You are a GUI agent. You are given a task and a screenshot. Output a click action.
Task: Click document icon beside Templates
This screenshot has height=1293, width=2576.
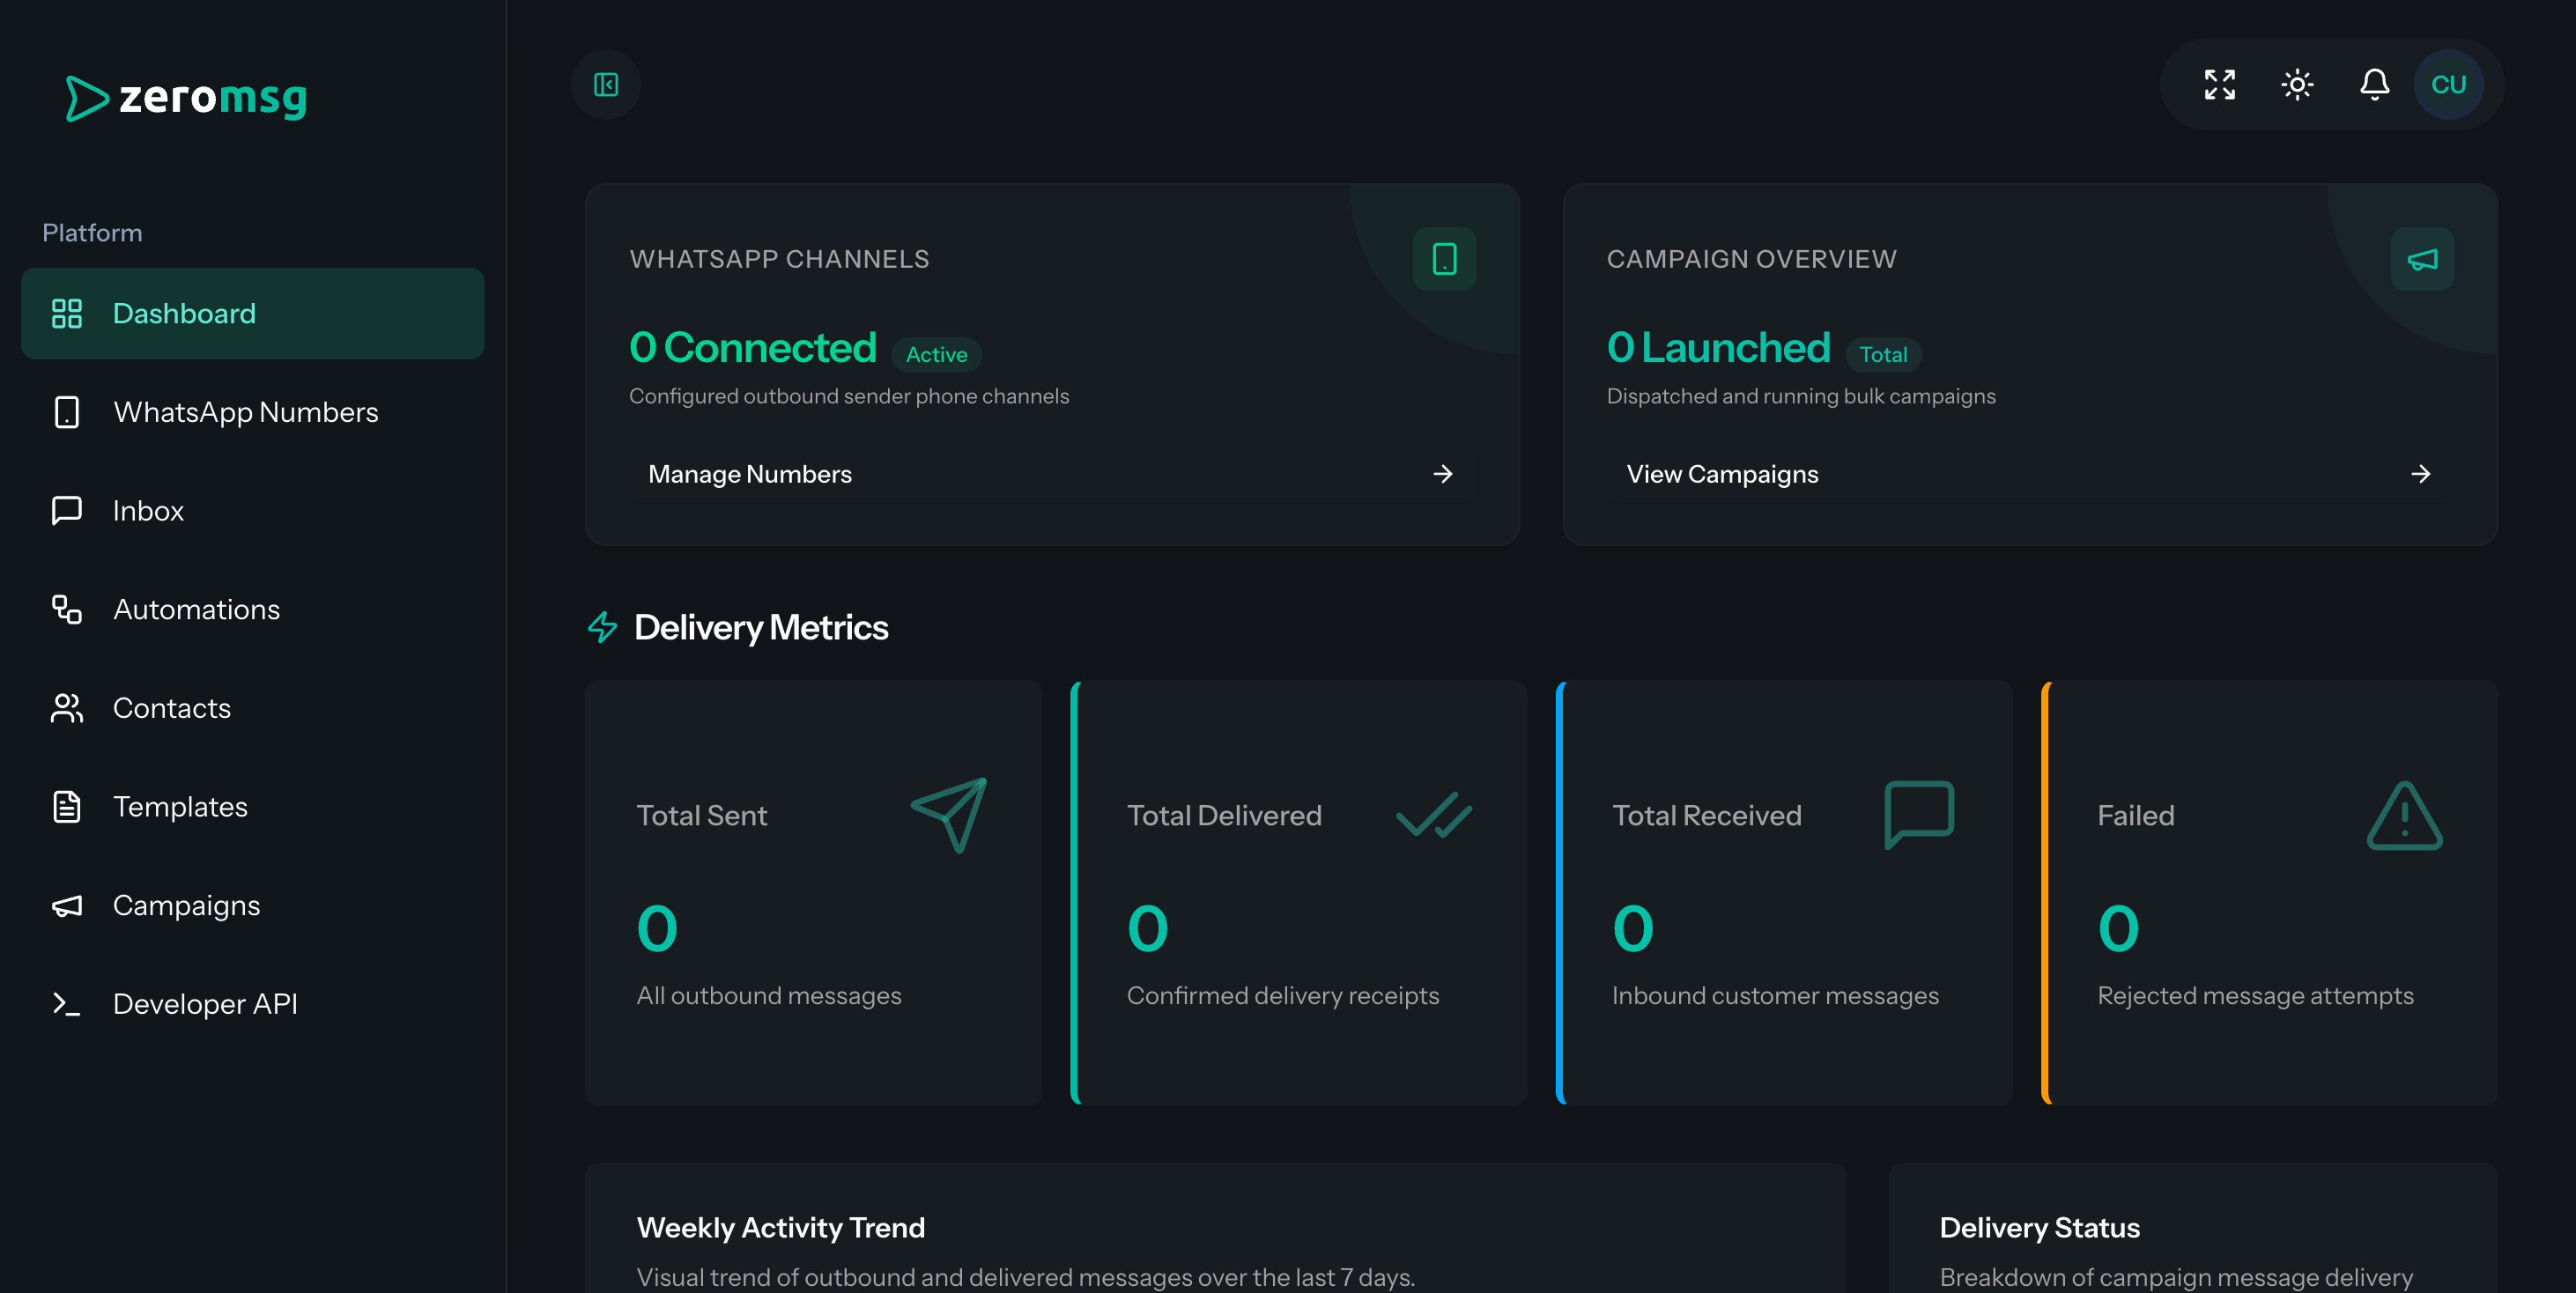click(x=67, y=807)
